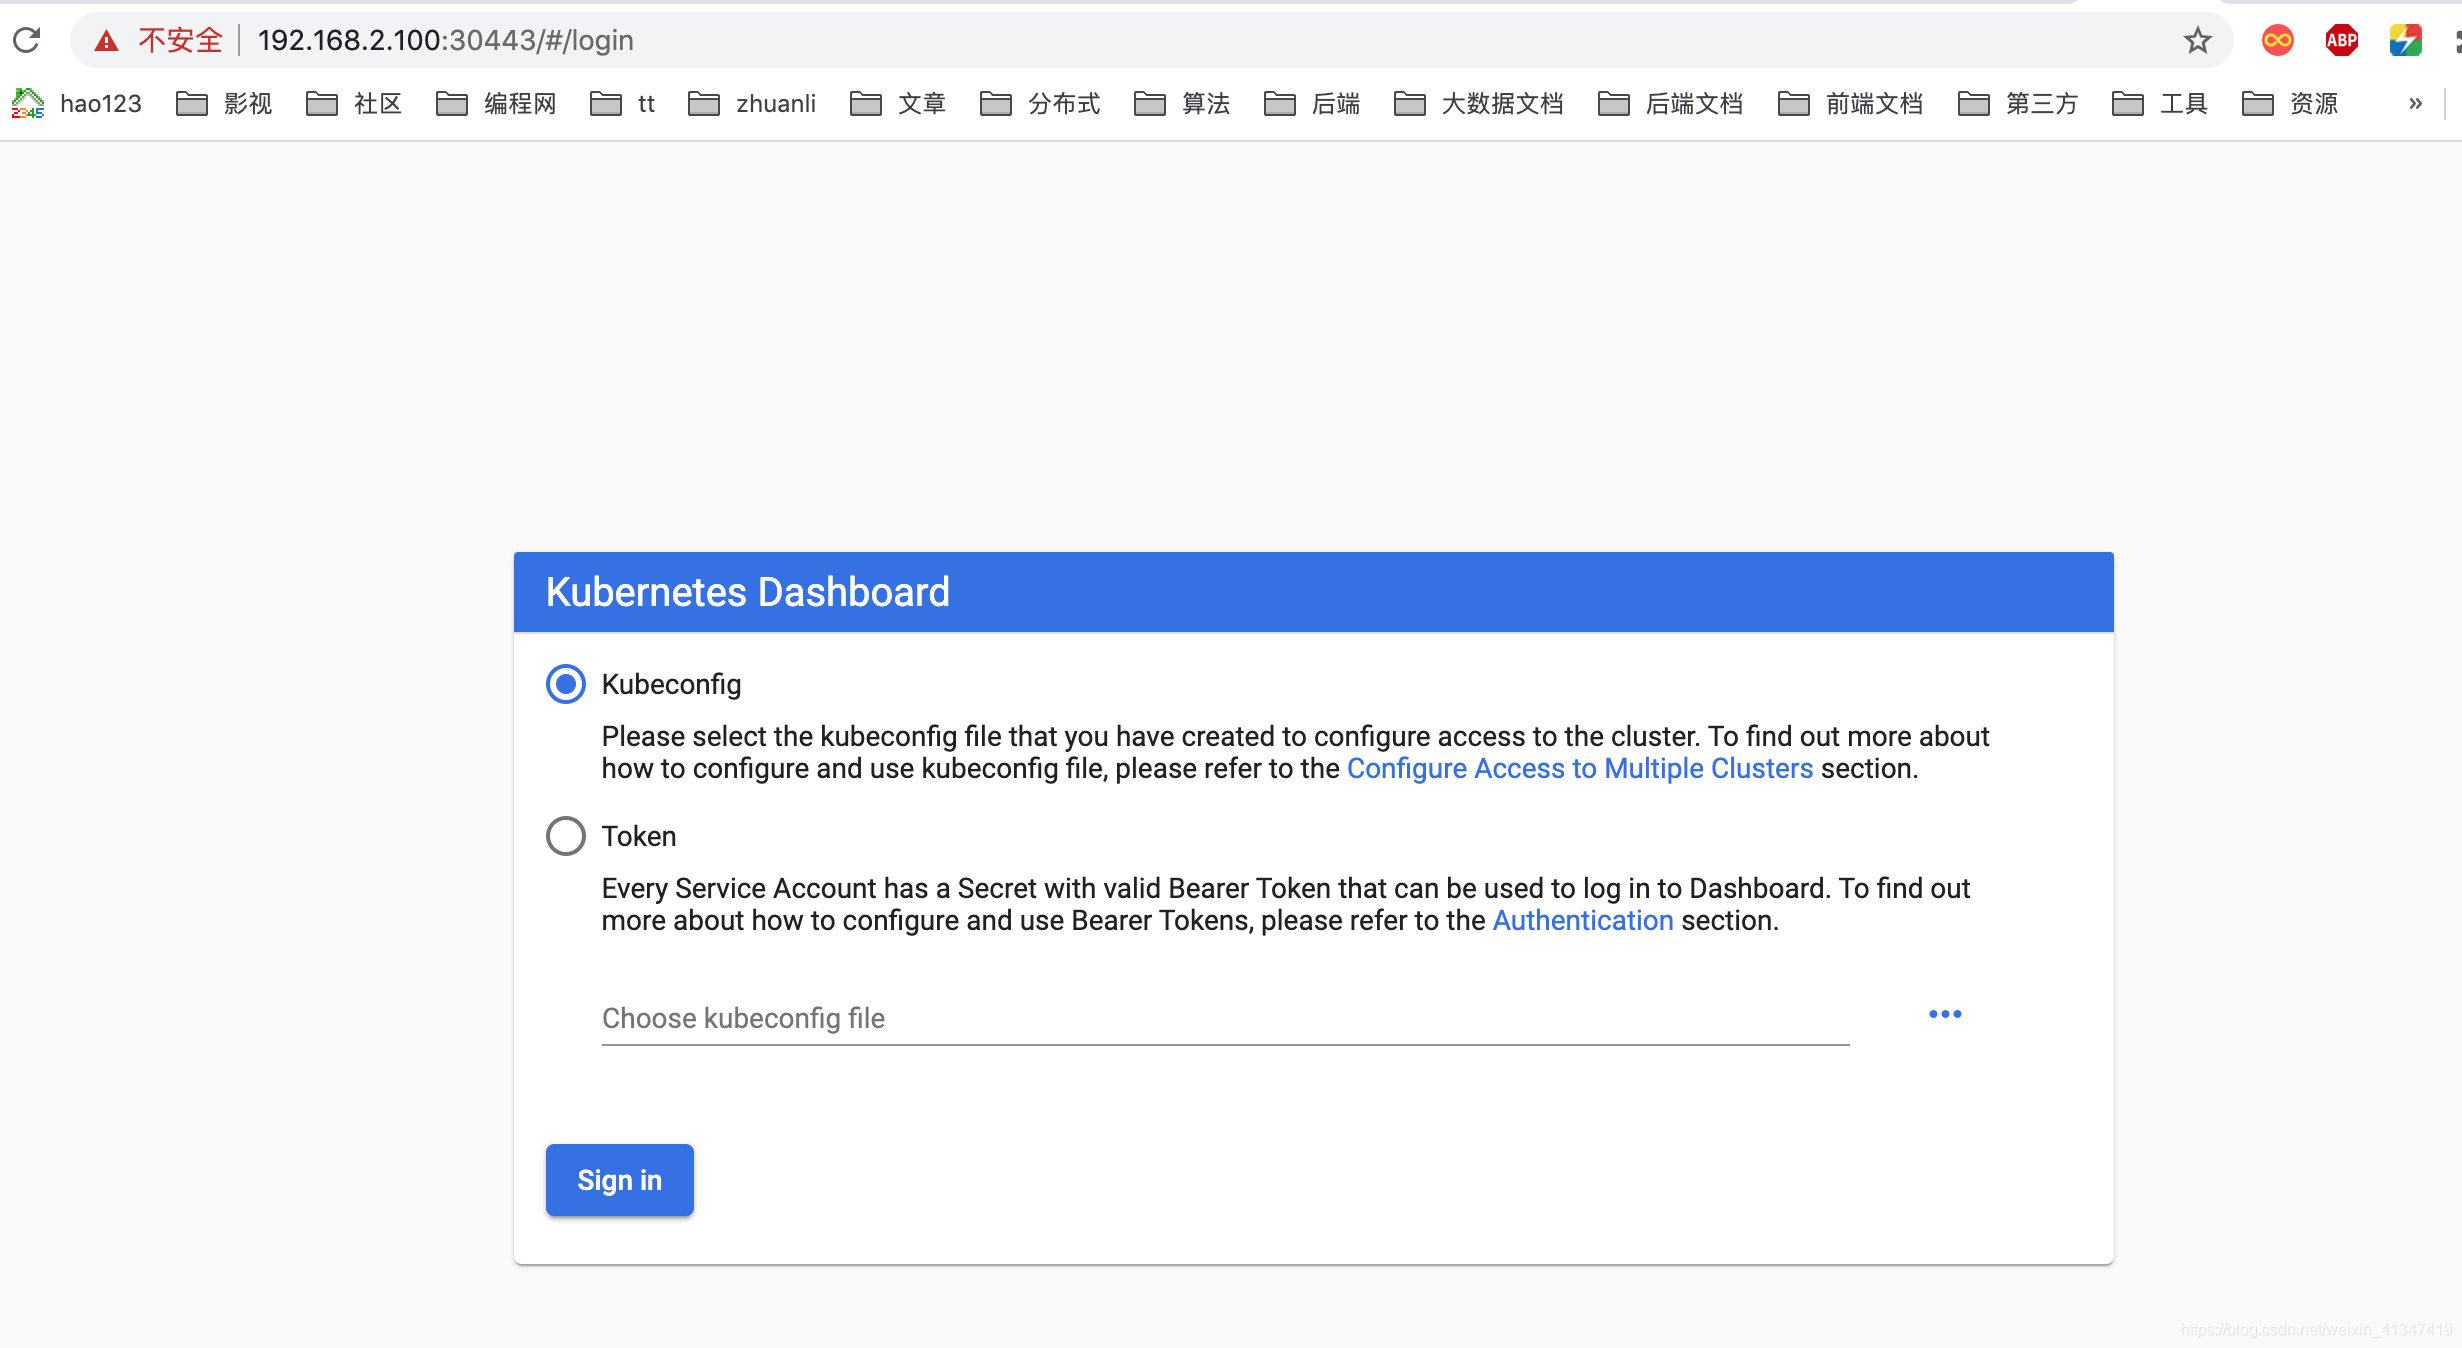Open the 算法 bookmarks folder

click(x=1182, y=103)
